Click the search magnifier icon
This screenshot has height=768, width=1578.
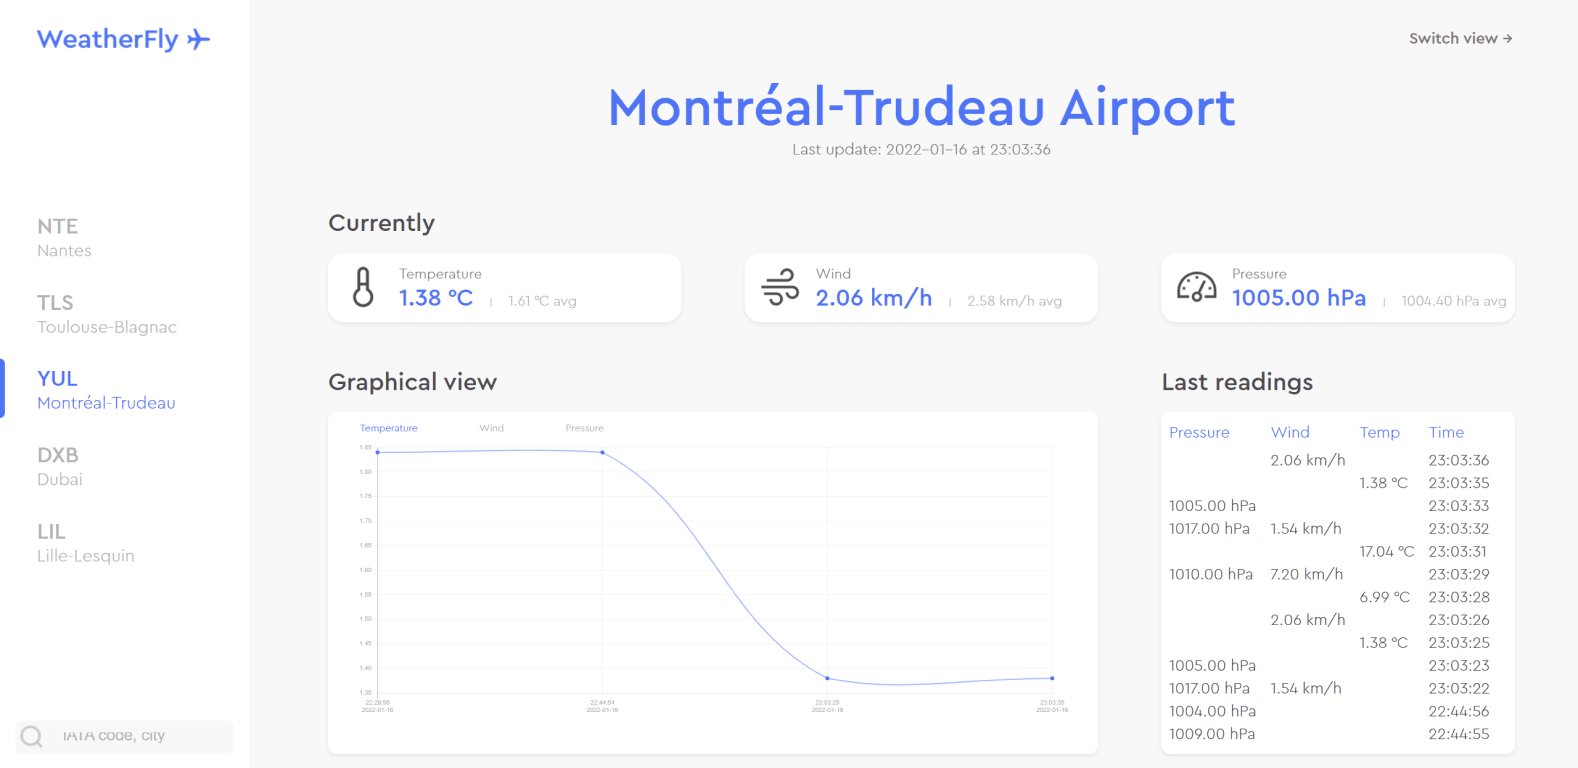point(32,737)
